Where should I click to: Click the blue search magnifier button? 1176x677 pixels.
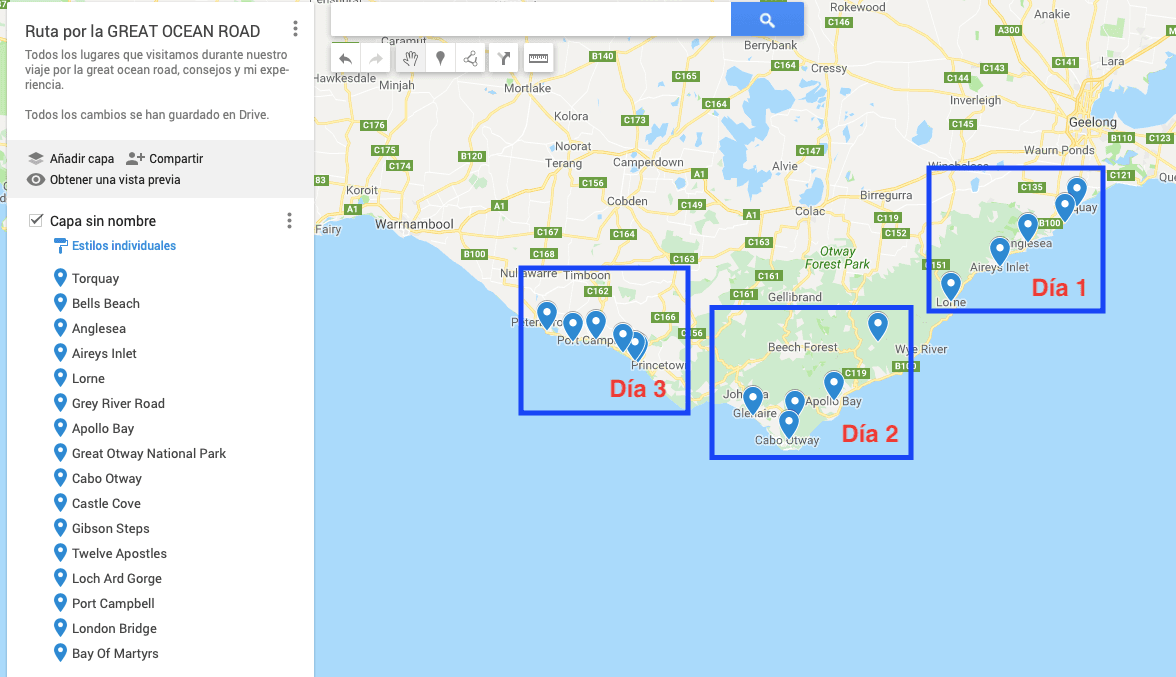[767, 19]
